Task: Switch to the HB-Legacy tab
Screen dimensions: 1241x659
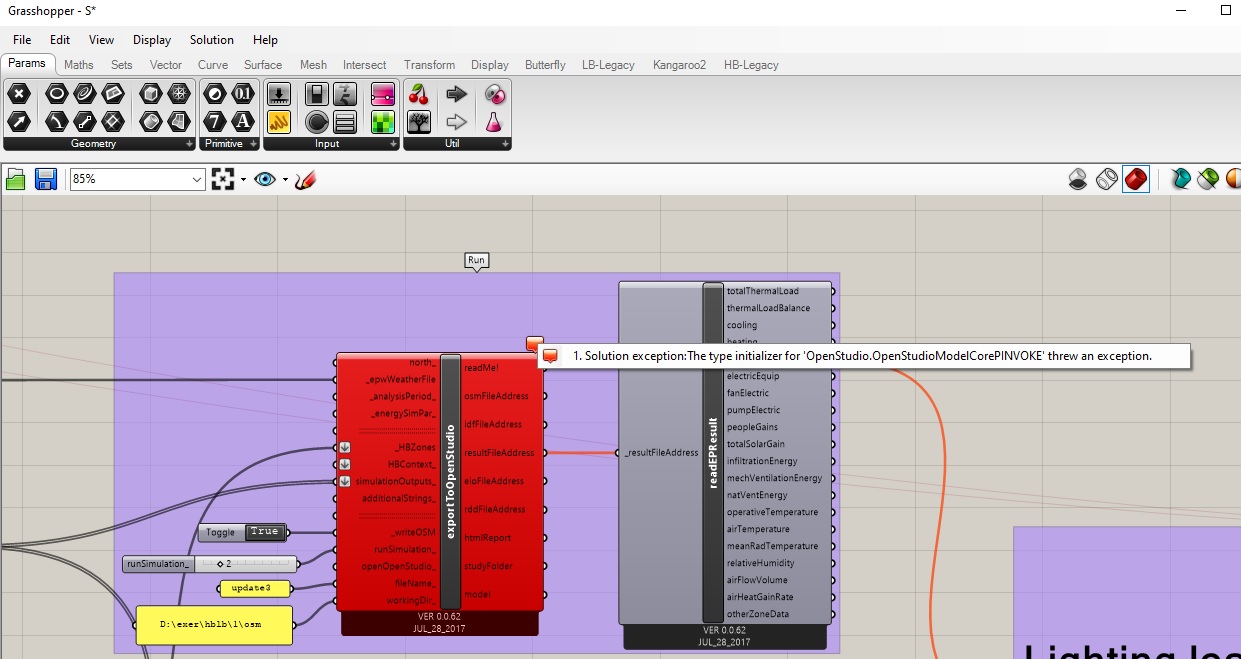Action: [751, 65]
